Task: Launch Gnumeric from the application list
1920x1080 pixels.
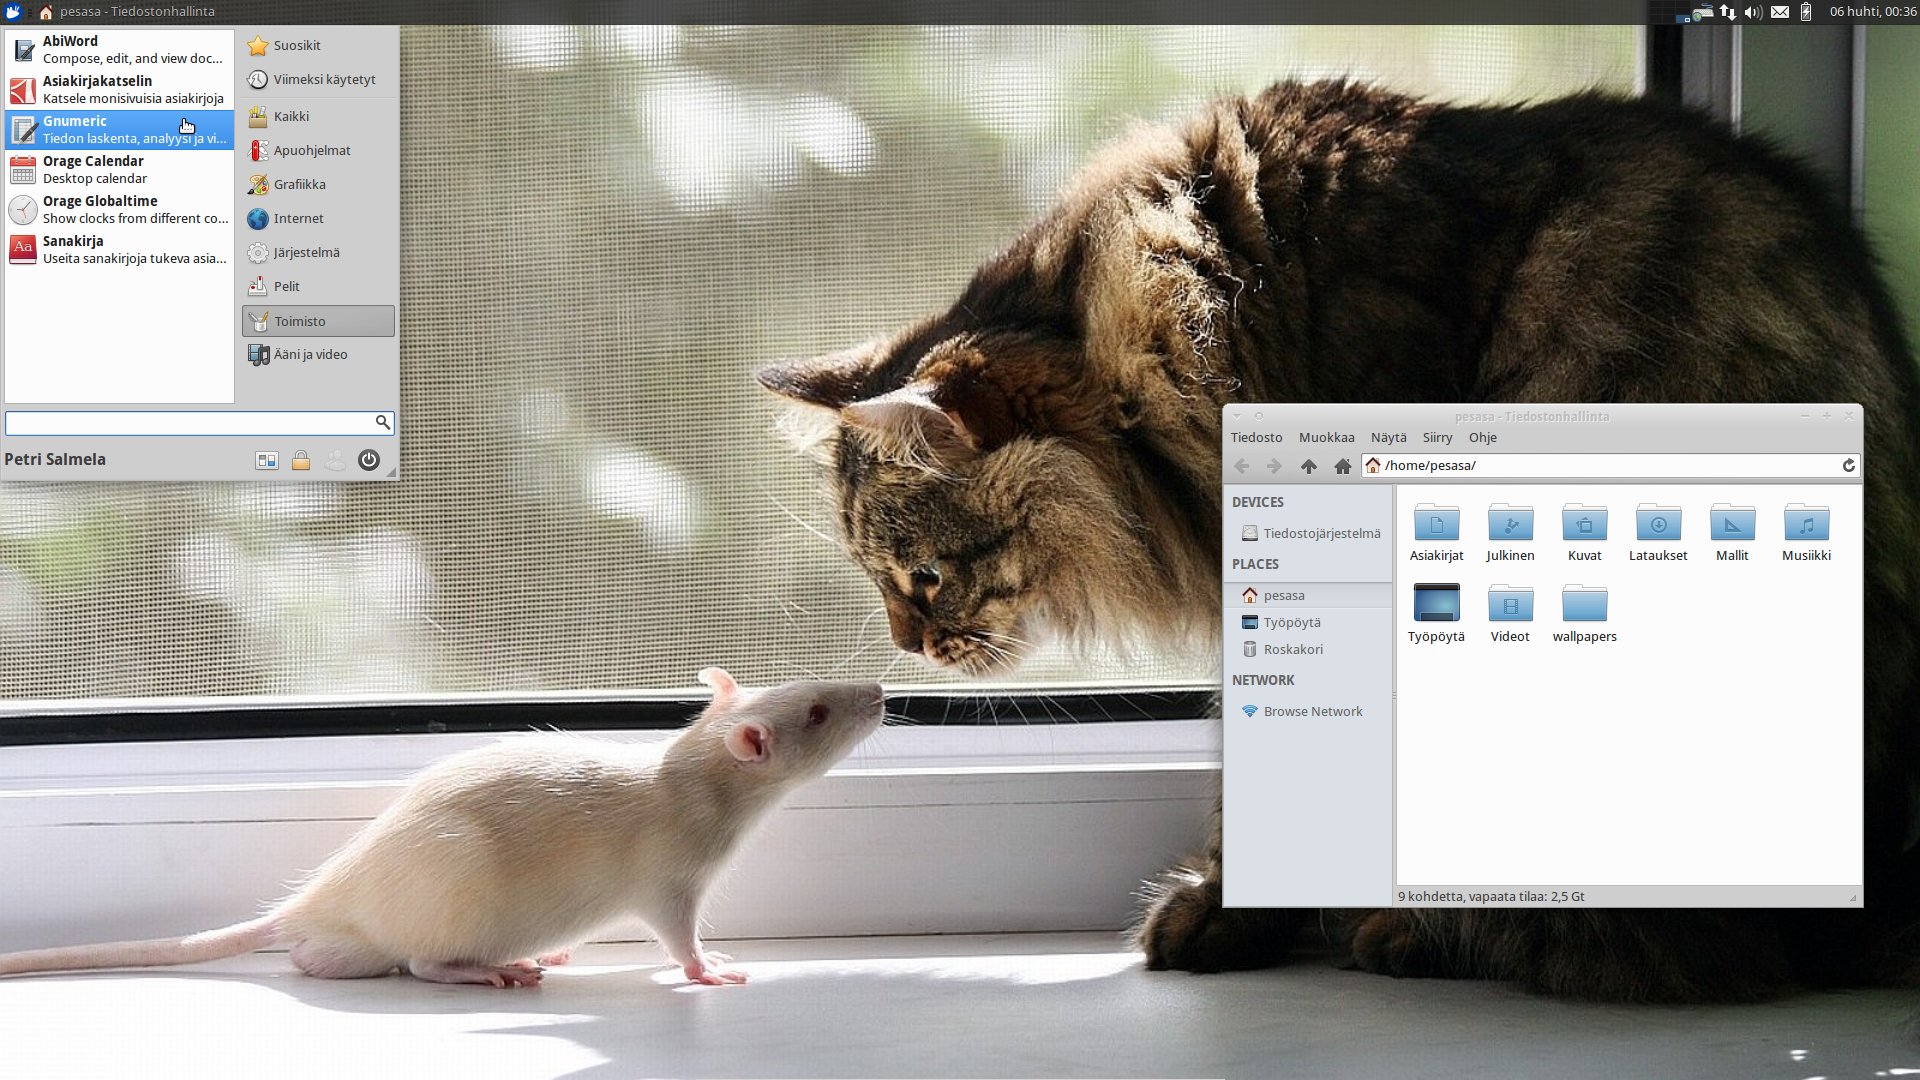Action: 120,130
